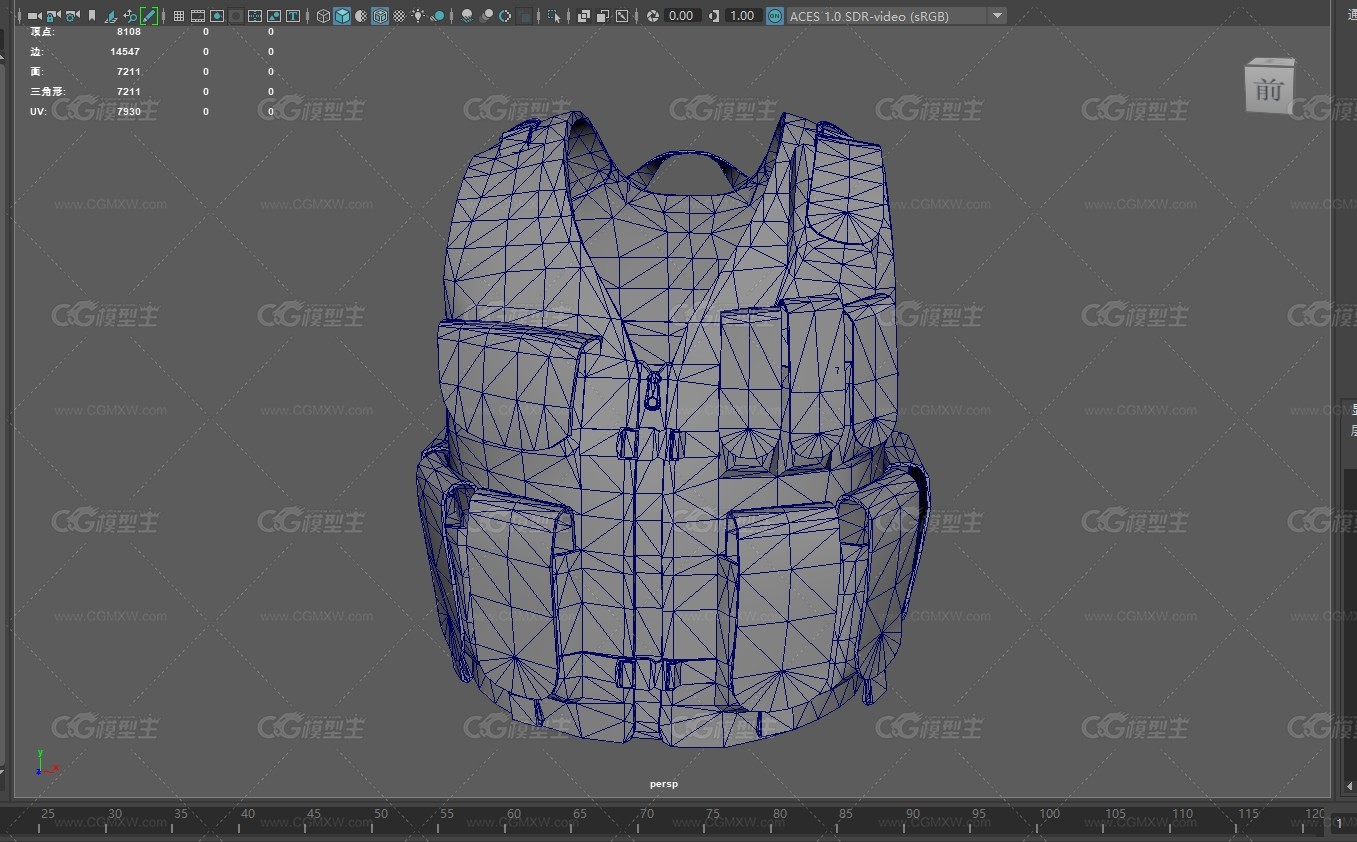Edit the gamma value 1.00 field
The image size is (1357, 842).
pyautogui.click(x=742, y=16)
